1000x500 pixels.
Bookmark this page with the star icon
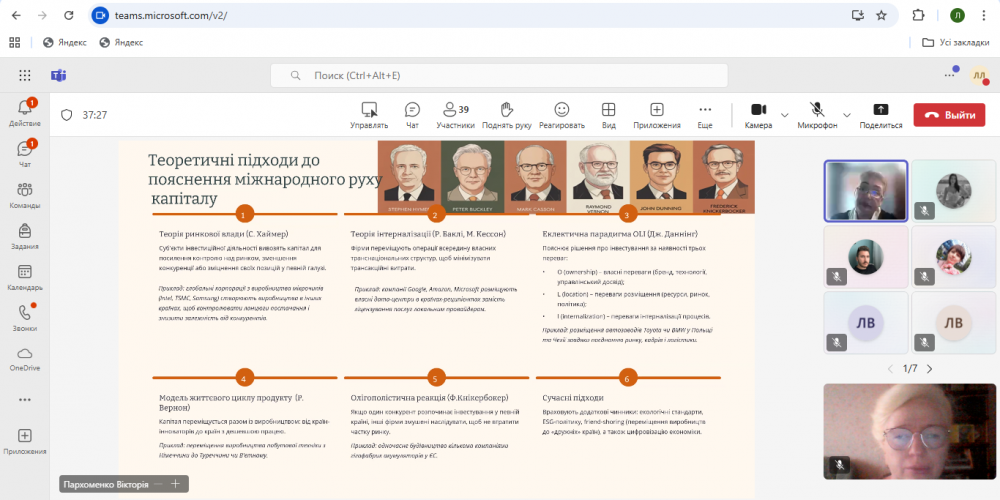click(881, 15)
